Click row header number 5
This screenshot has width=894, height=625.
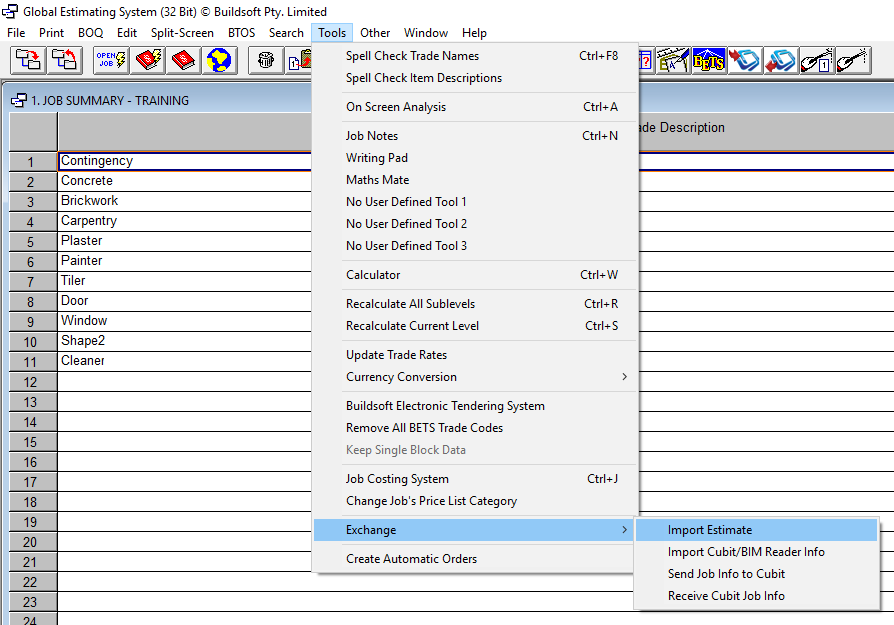[31, 242]
